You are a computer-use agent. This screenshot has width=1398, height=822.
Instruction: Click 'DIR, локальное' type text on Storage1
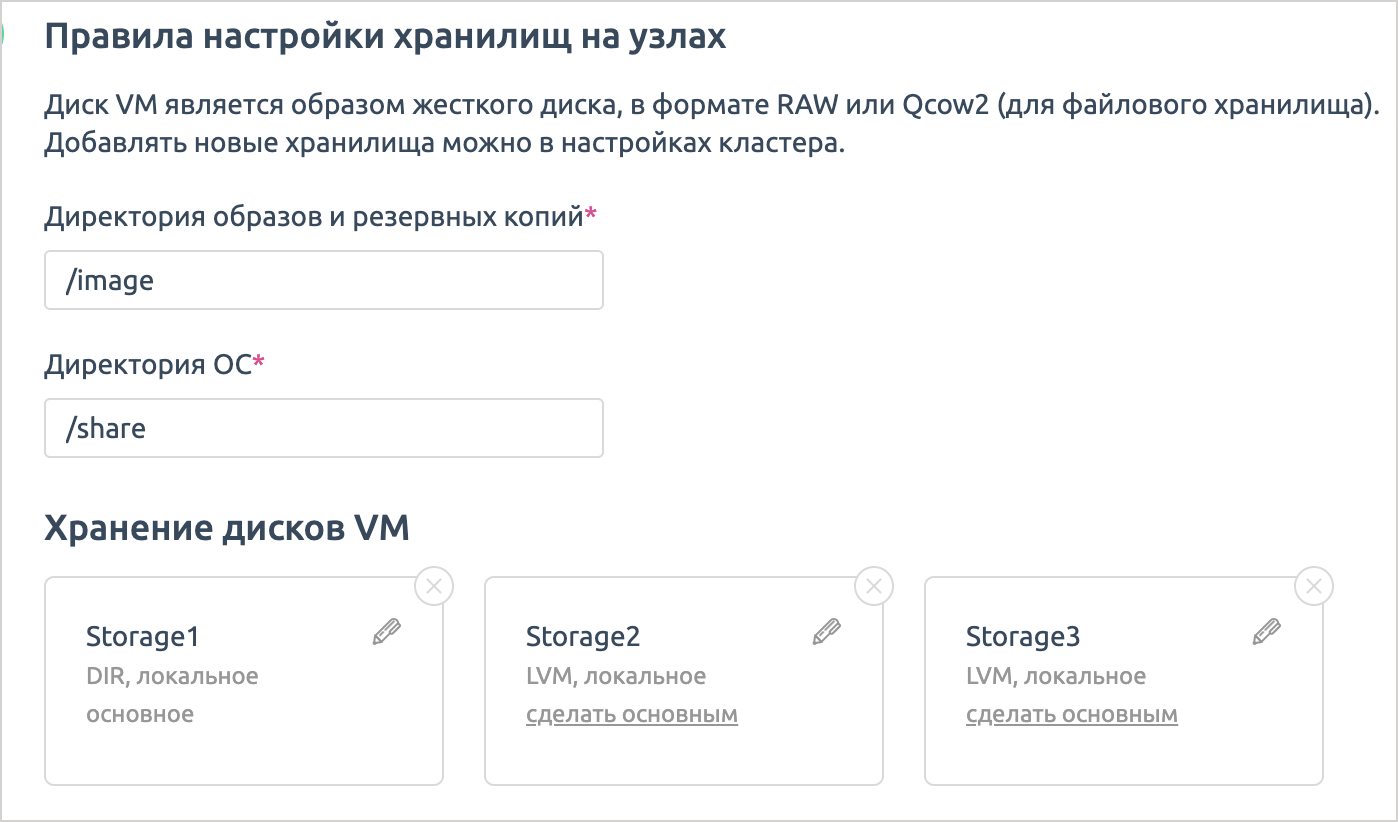(172, 676)
